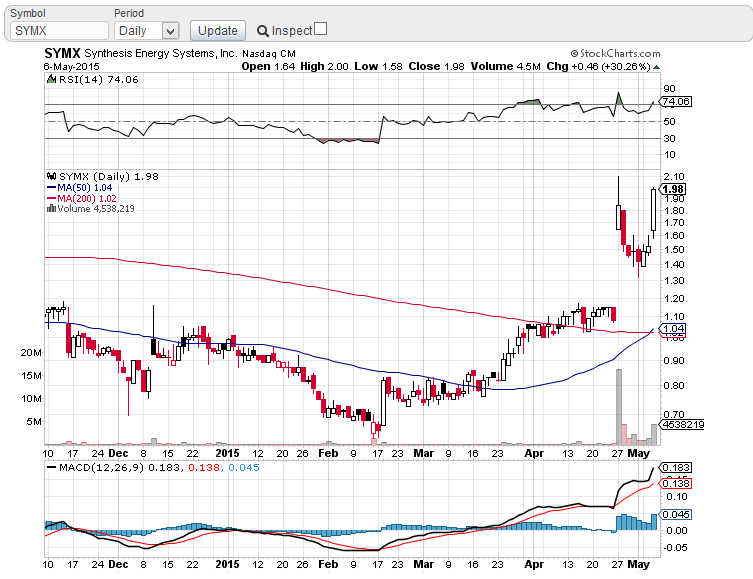Click the RSI(14) indicator triangle icon
Screen dimensions: 753x579
coord(51,79)
